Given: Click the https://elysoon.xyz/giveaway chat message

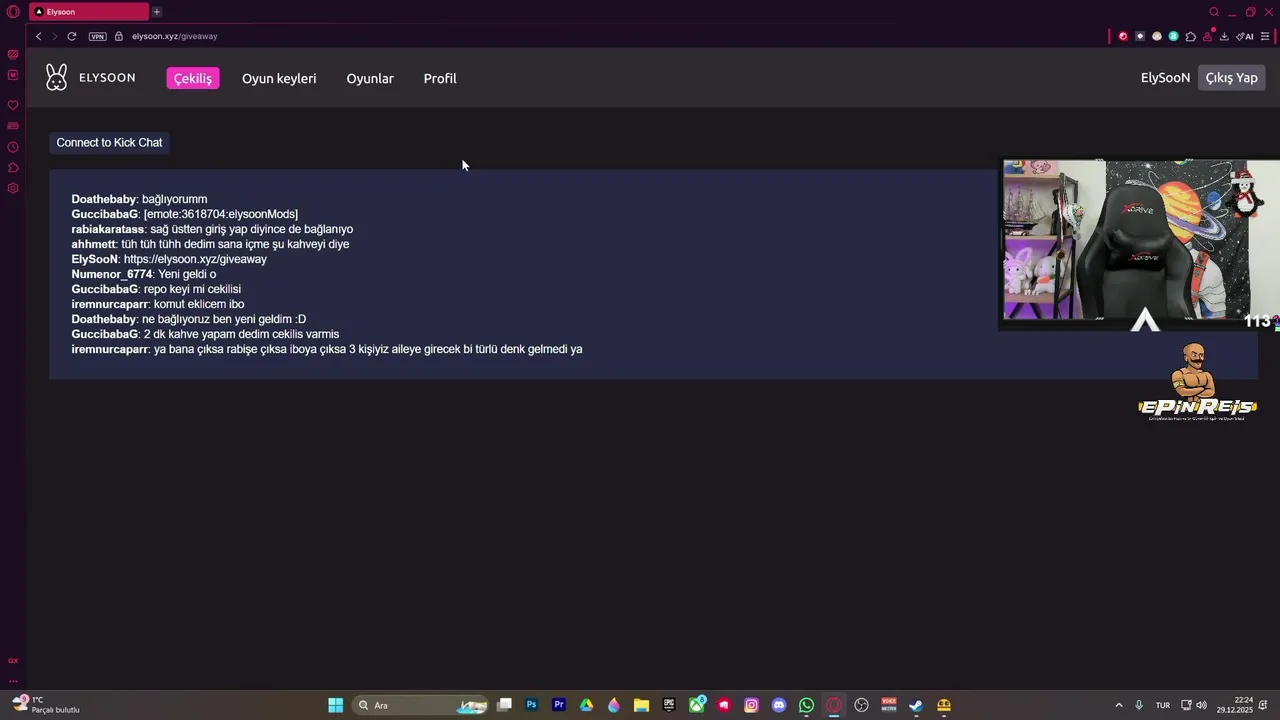Looking at the screenshot, I should click(195, 259).
